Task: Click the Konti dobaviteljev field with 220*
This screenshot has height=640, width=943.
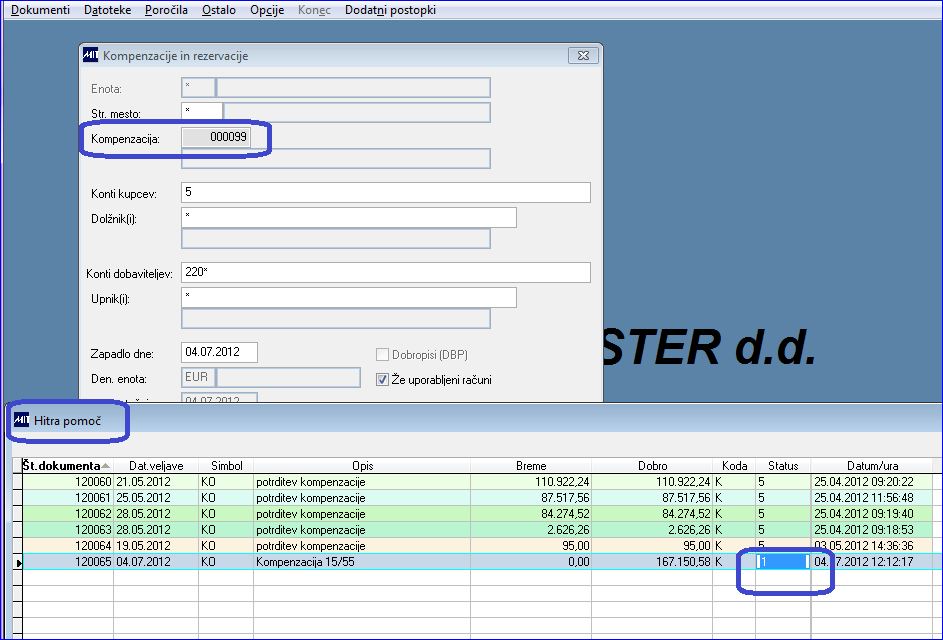Action: [x=385, y=272]
